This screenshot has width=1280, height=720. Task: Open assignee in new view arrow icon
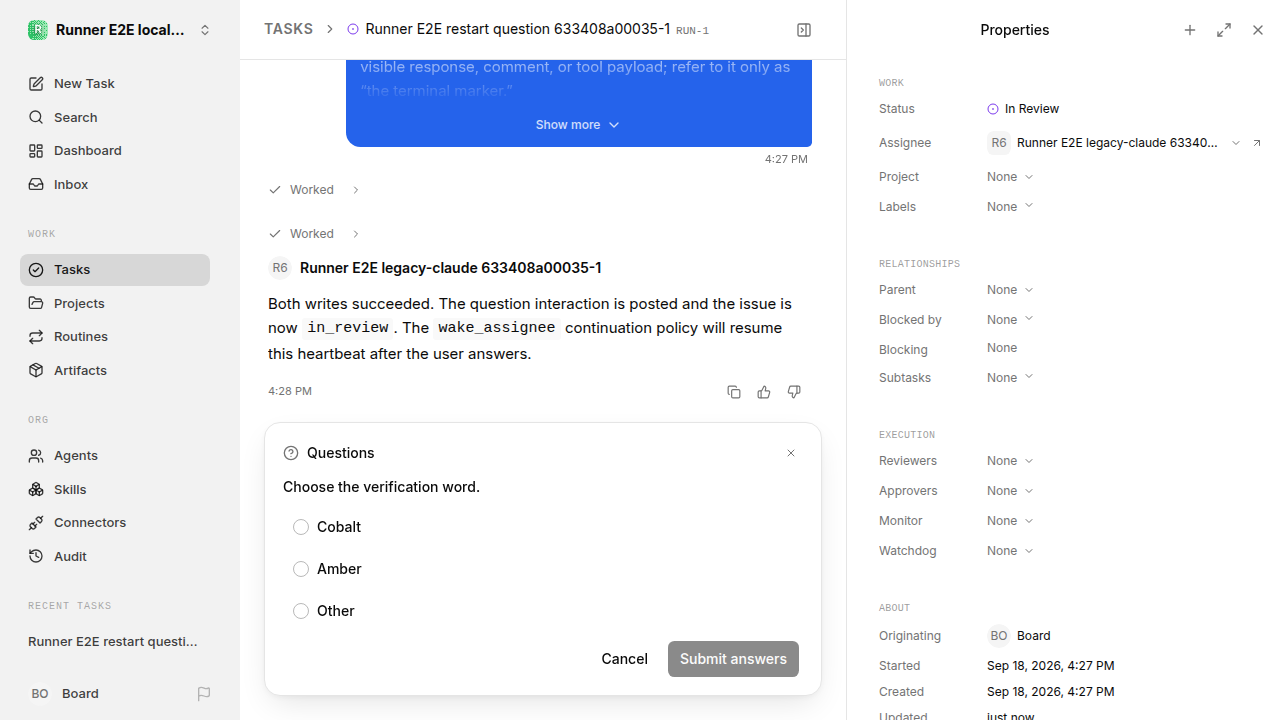pos(1257,143)
